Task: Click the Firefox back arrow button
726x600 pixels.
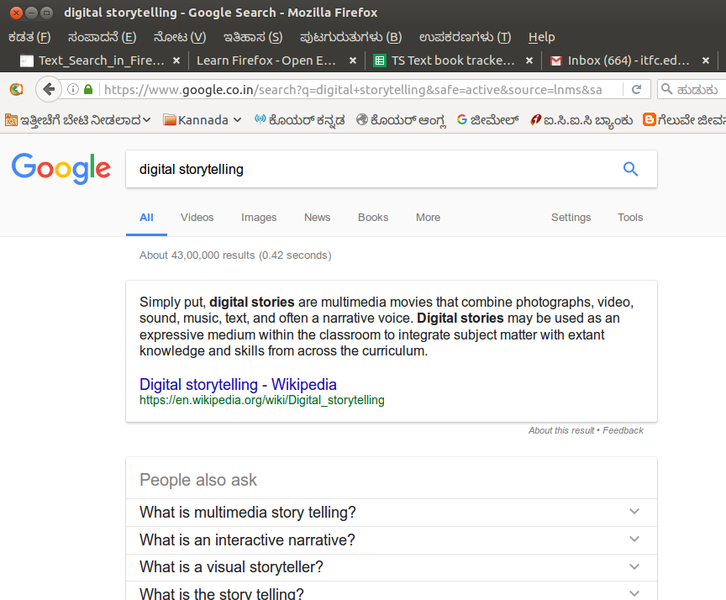Action: (49, 89)
